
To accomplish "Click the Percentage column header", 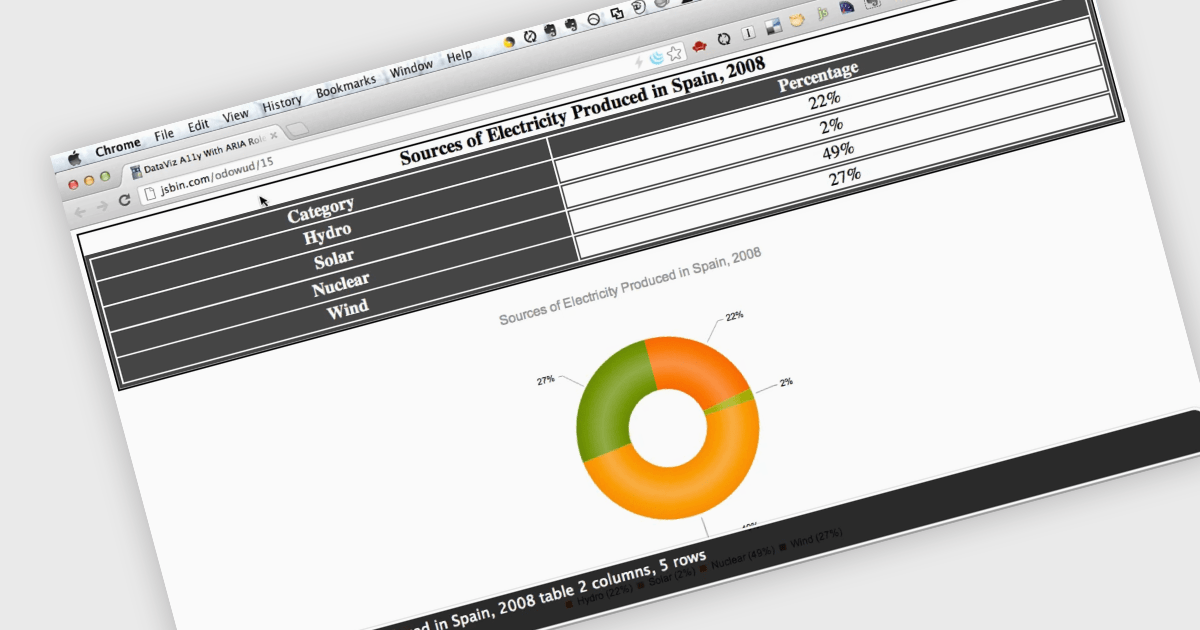I will (x=818, y=77).
